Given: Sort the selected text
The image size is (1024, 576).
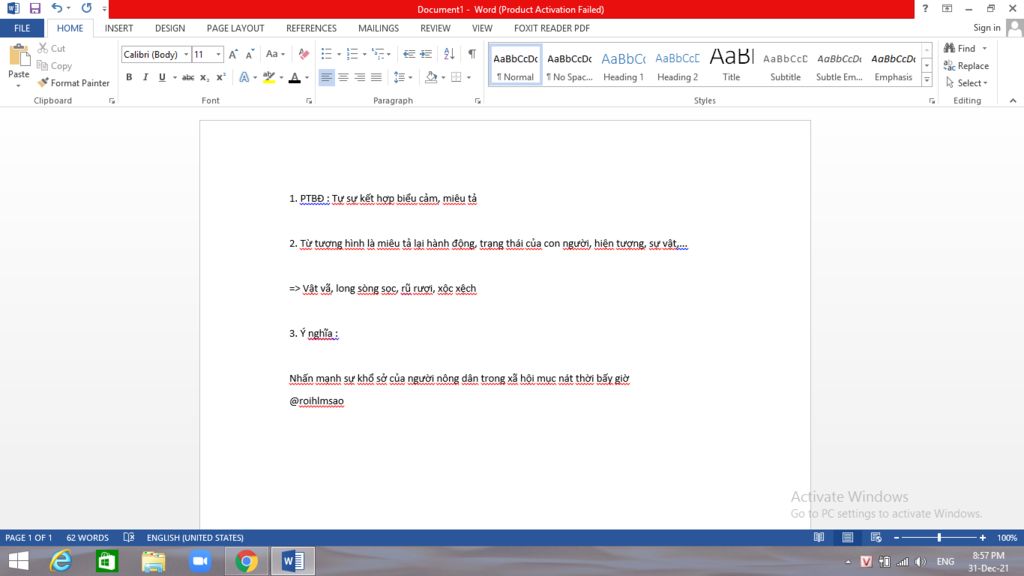Looking at the screenshot, I should click(x=449, y=54).
